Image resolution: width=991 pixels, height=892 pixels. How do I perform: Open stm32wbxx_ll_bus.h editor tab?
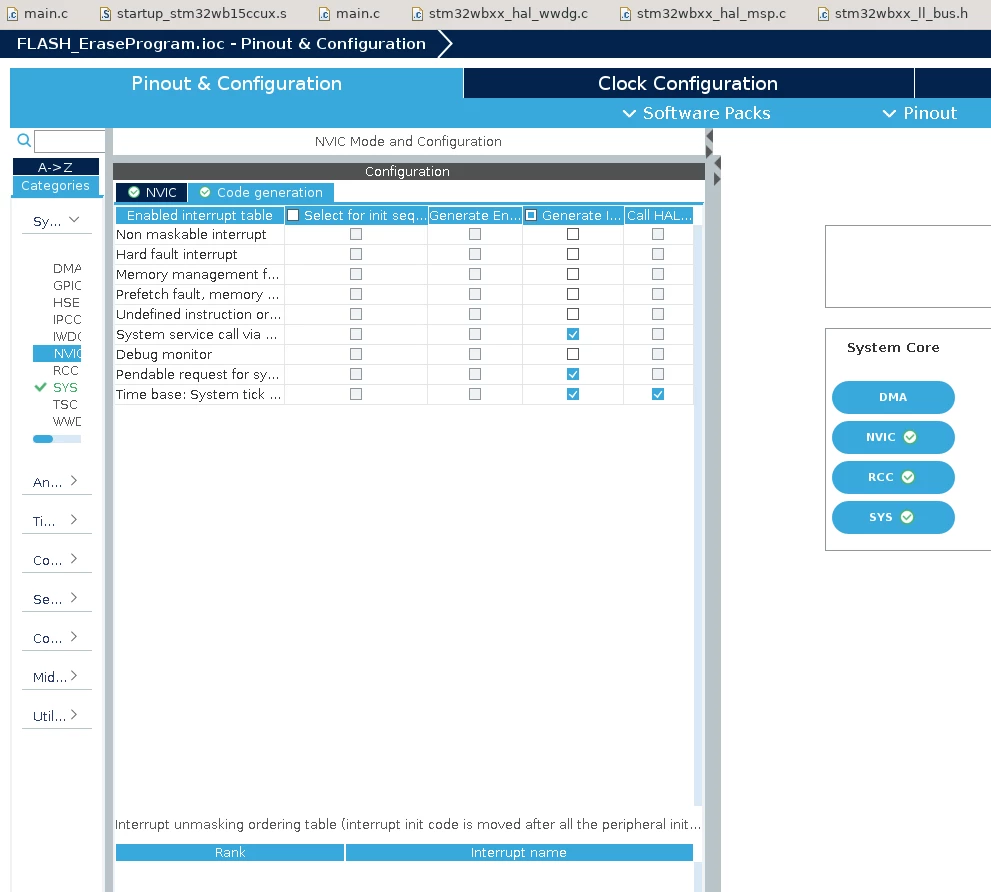point(893,13)
